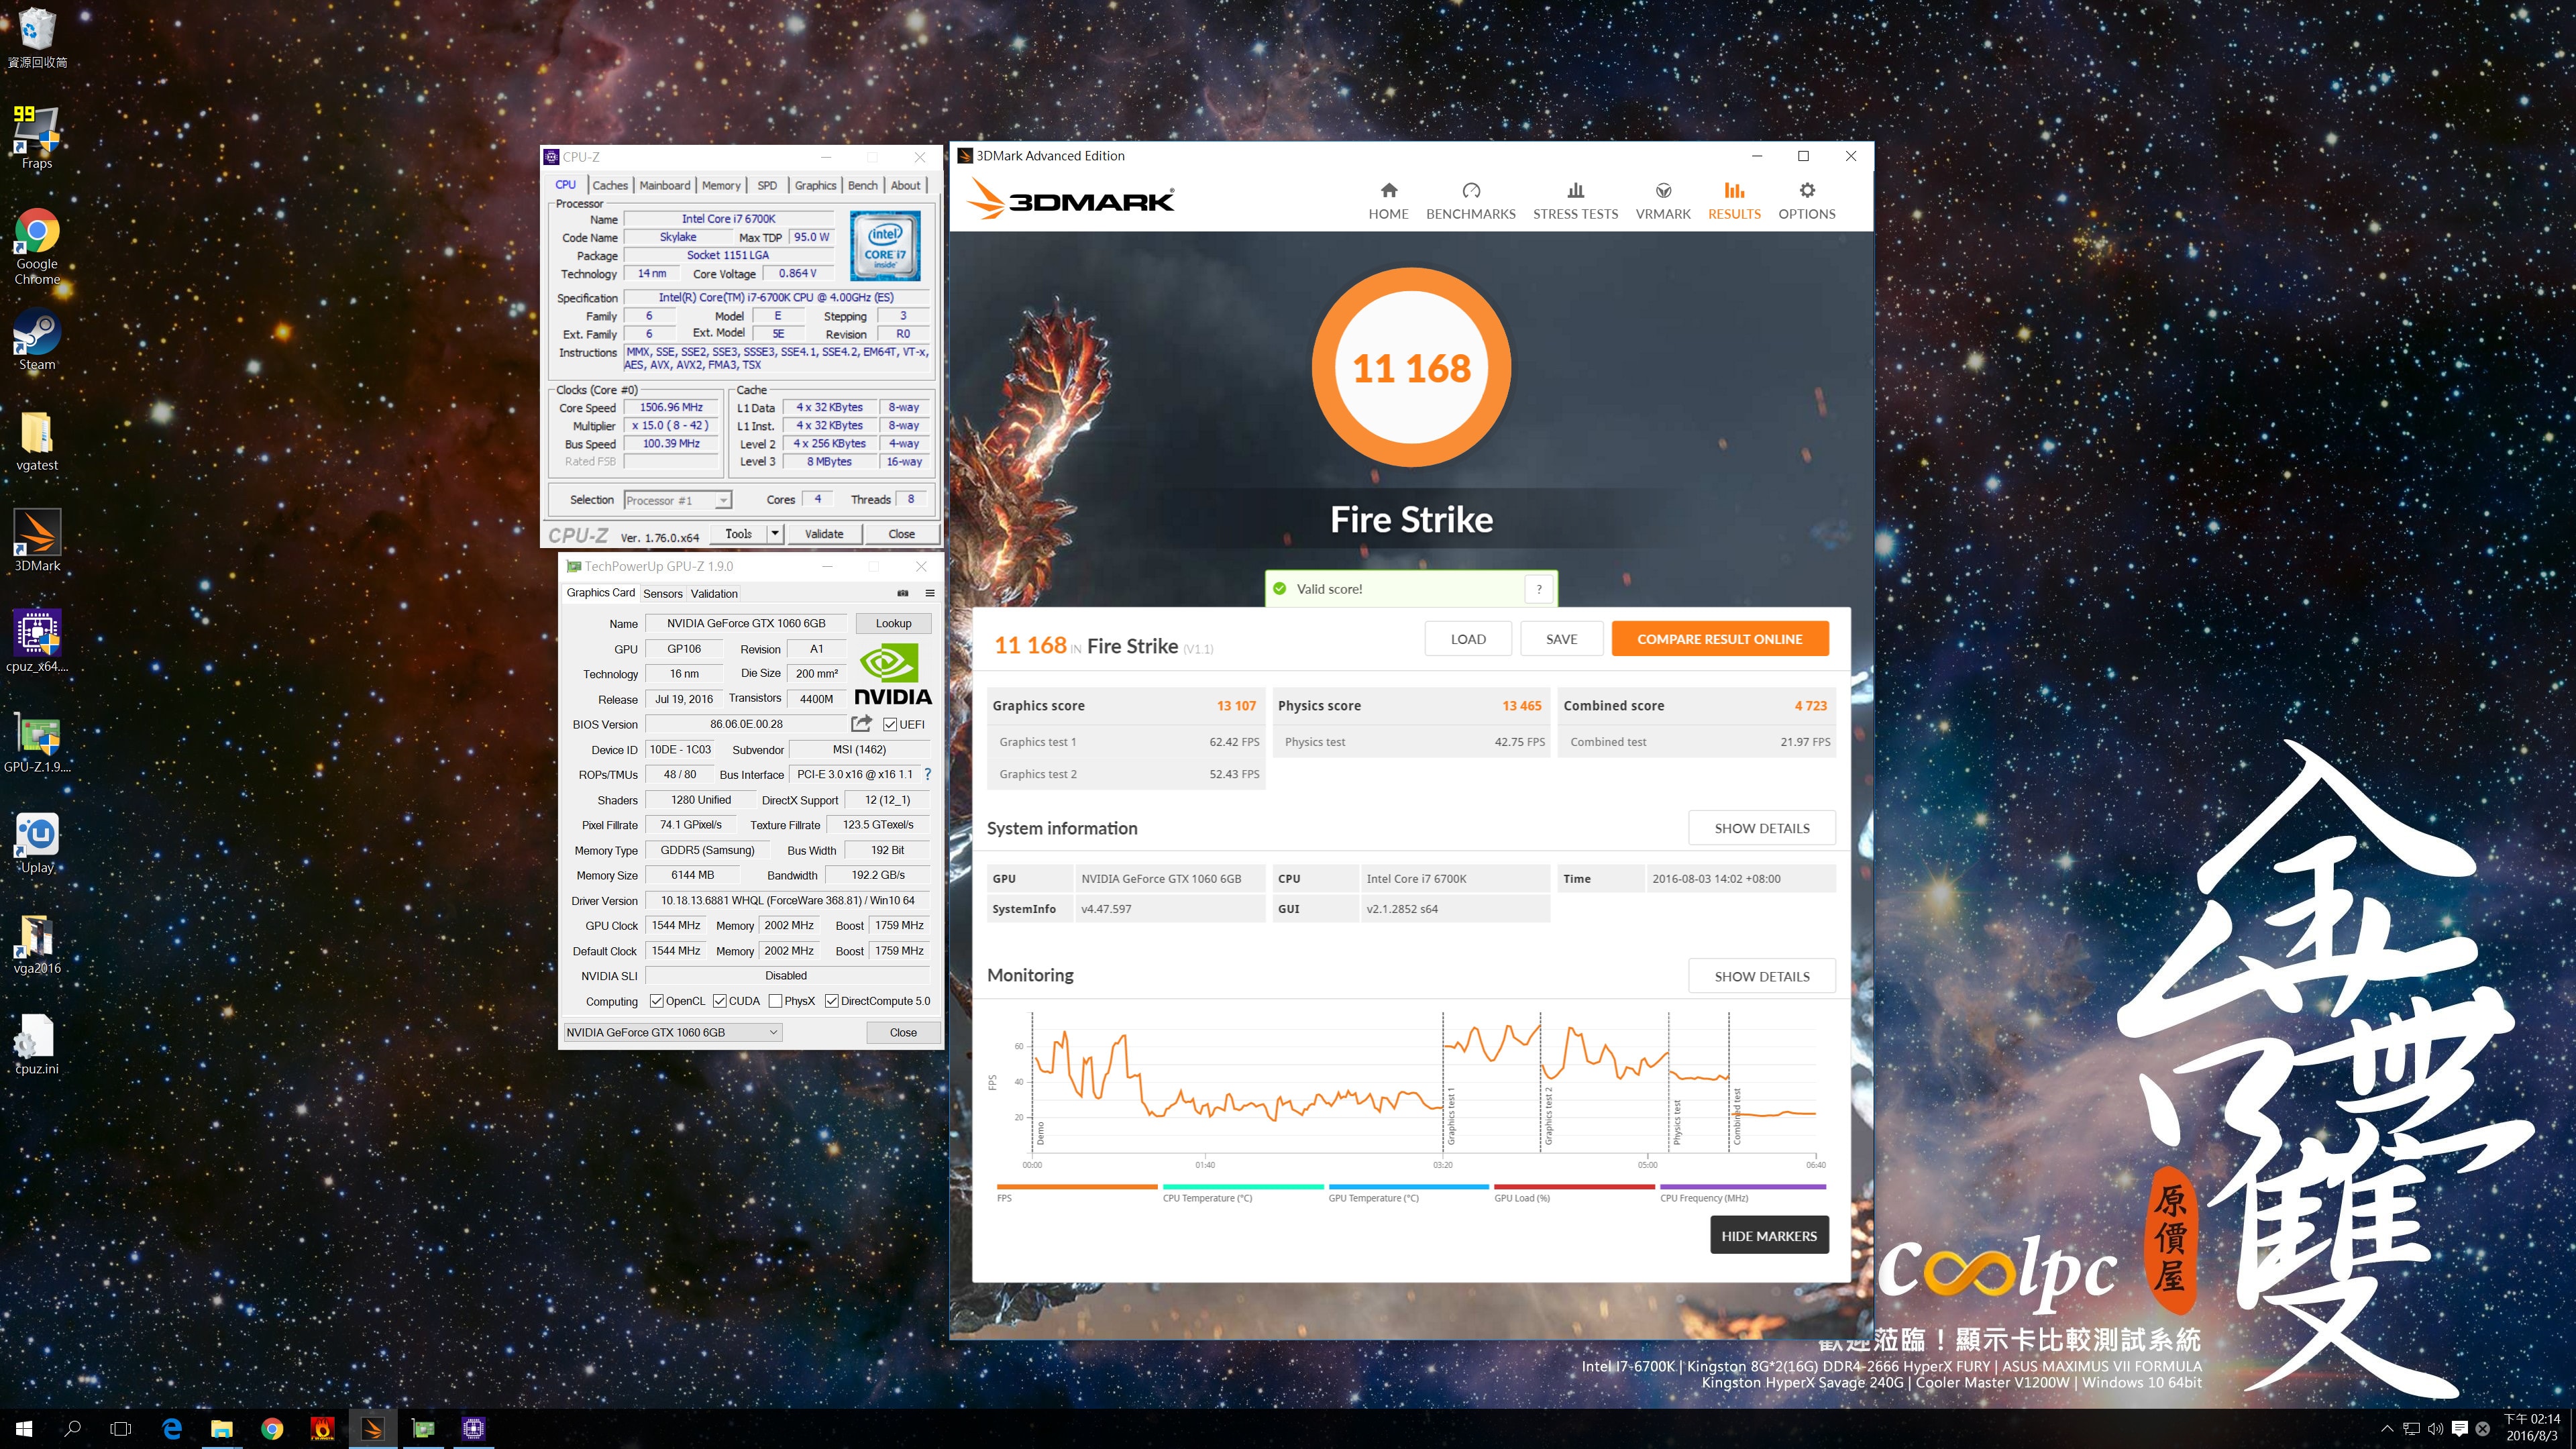This screenshot has height=1449, width=2576.
Task: Open the Action Center notification icon
Action: point(2460,1429)
